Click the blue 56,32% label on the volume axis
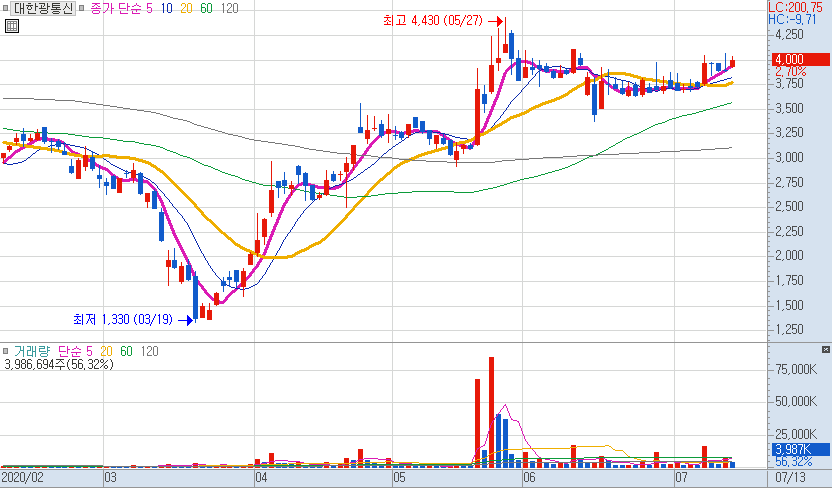832x488 pixels. 794,461
